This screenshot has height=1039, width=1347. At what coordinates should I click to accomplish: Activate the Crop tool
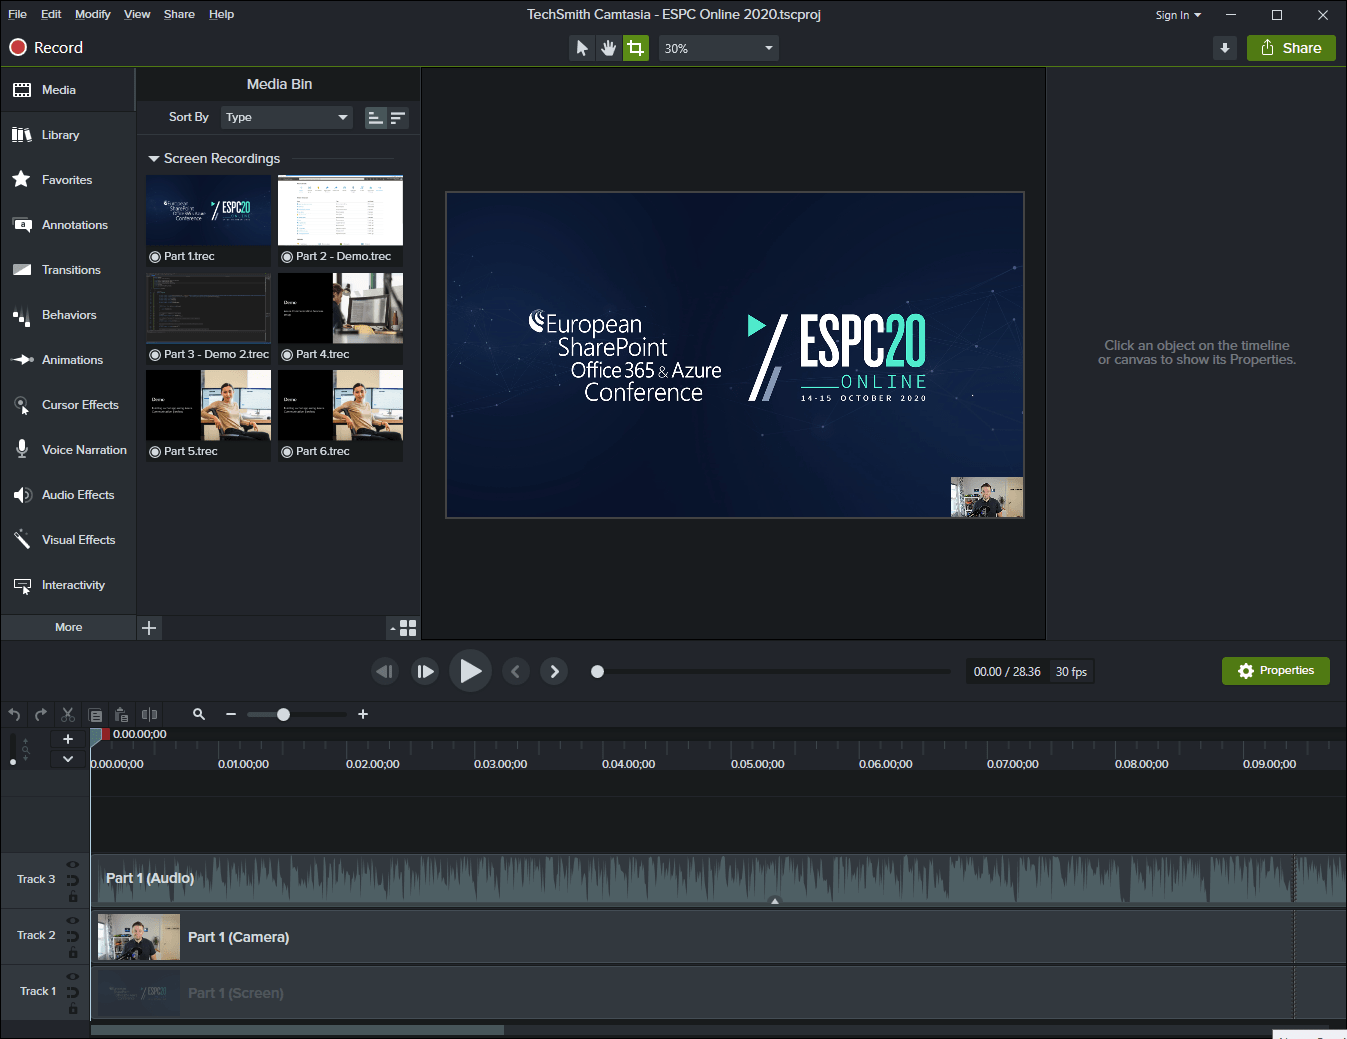tap(635, 48)
